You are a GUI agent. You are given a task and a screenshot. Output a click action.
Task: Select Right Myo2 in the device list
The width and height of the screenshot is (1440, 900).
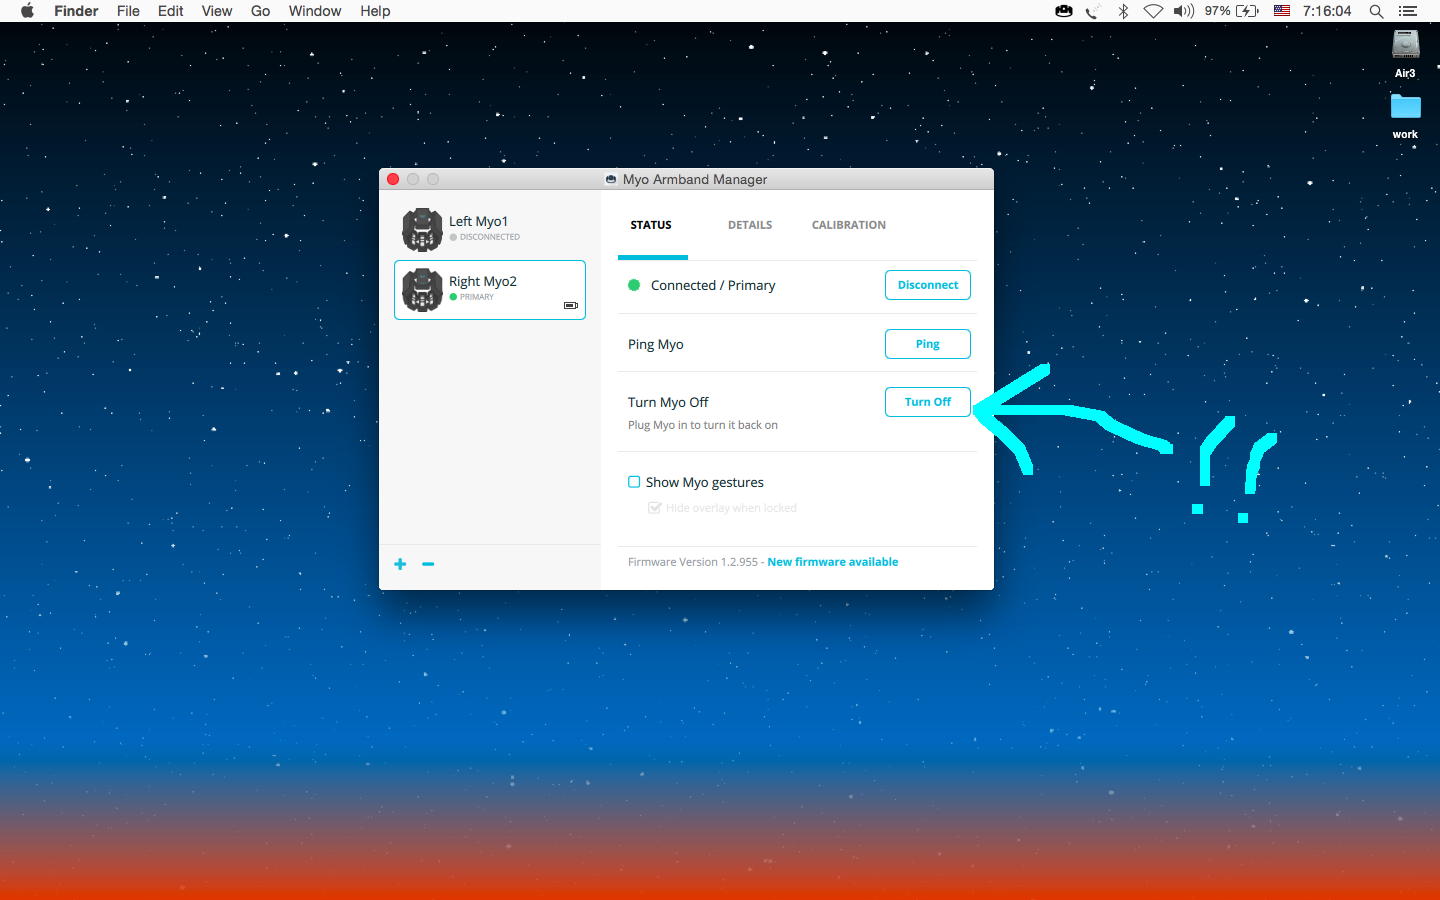(490, 290)
